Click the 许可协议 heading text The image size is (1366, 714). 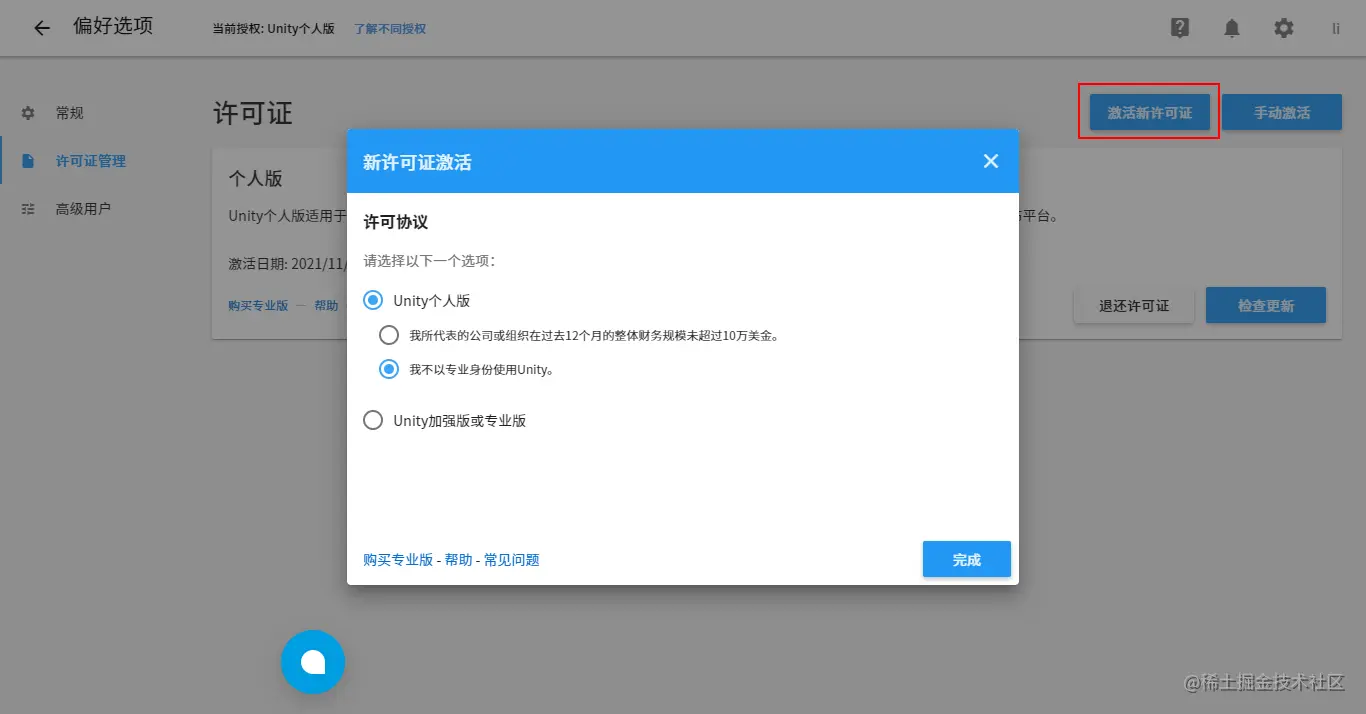coord(396,222)
